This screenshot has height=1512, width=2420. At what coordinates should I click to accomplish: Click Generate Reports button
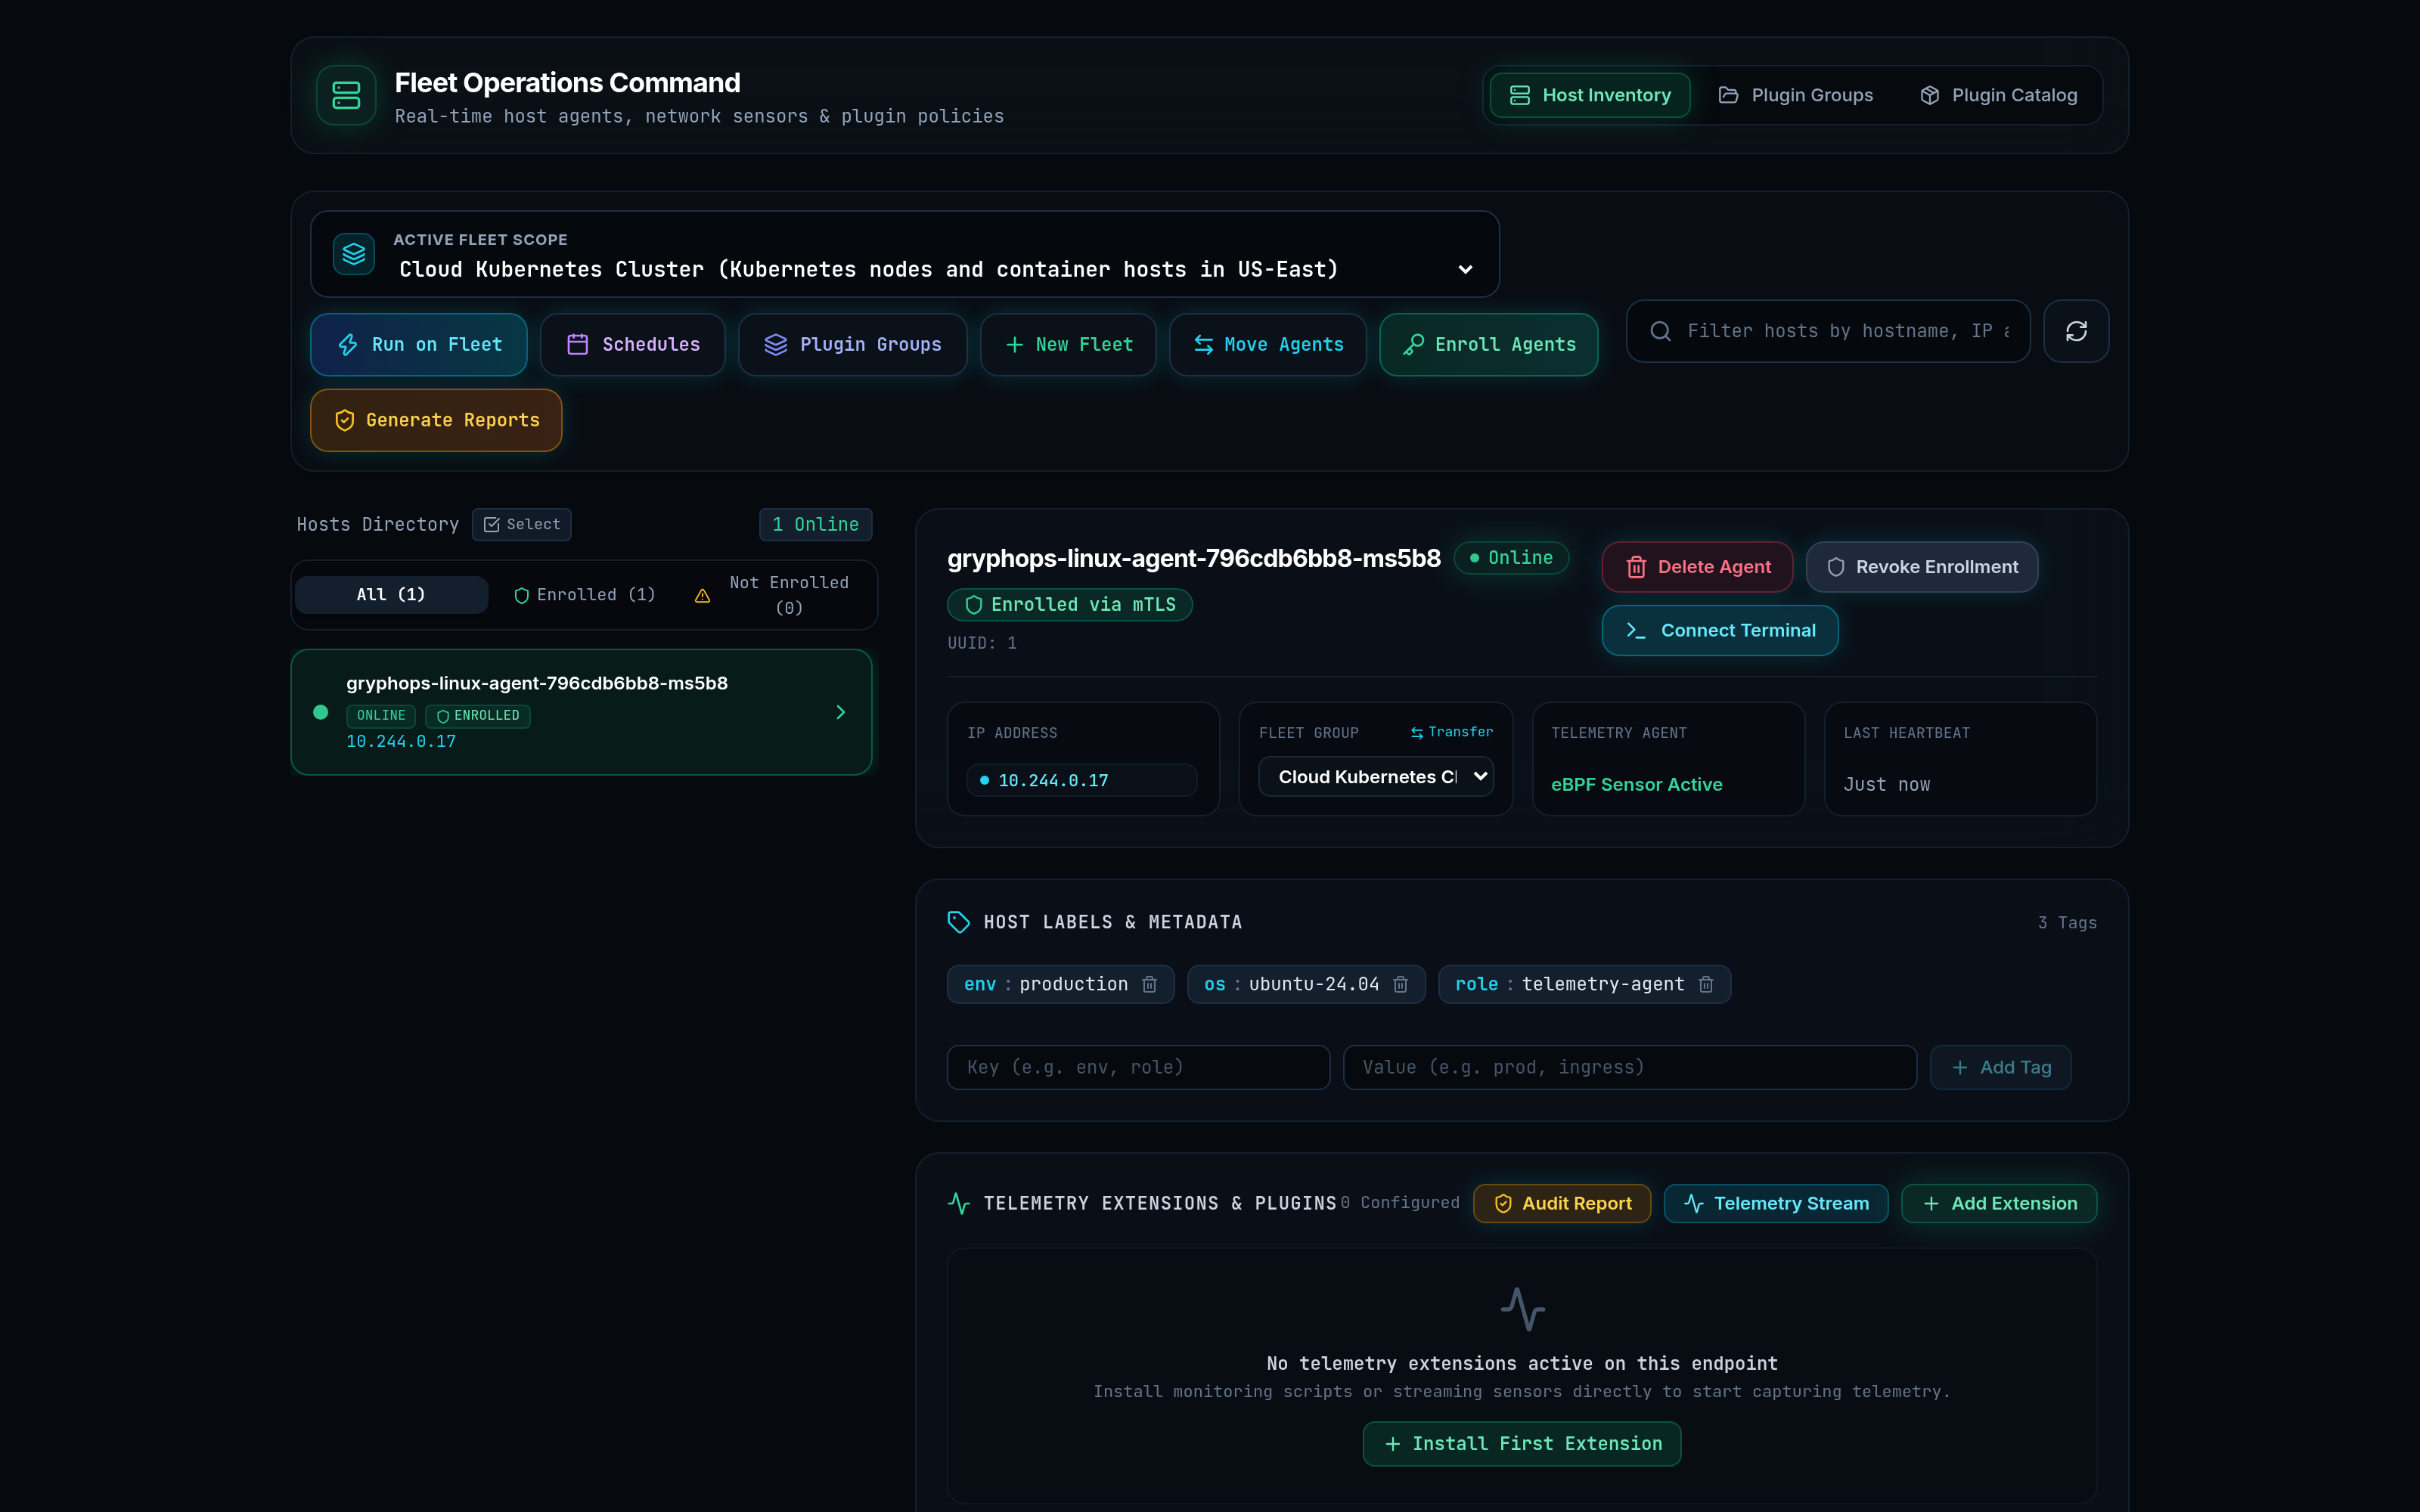[436, 421]
